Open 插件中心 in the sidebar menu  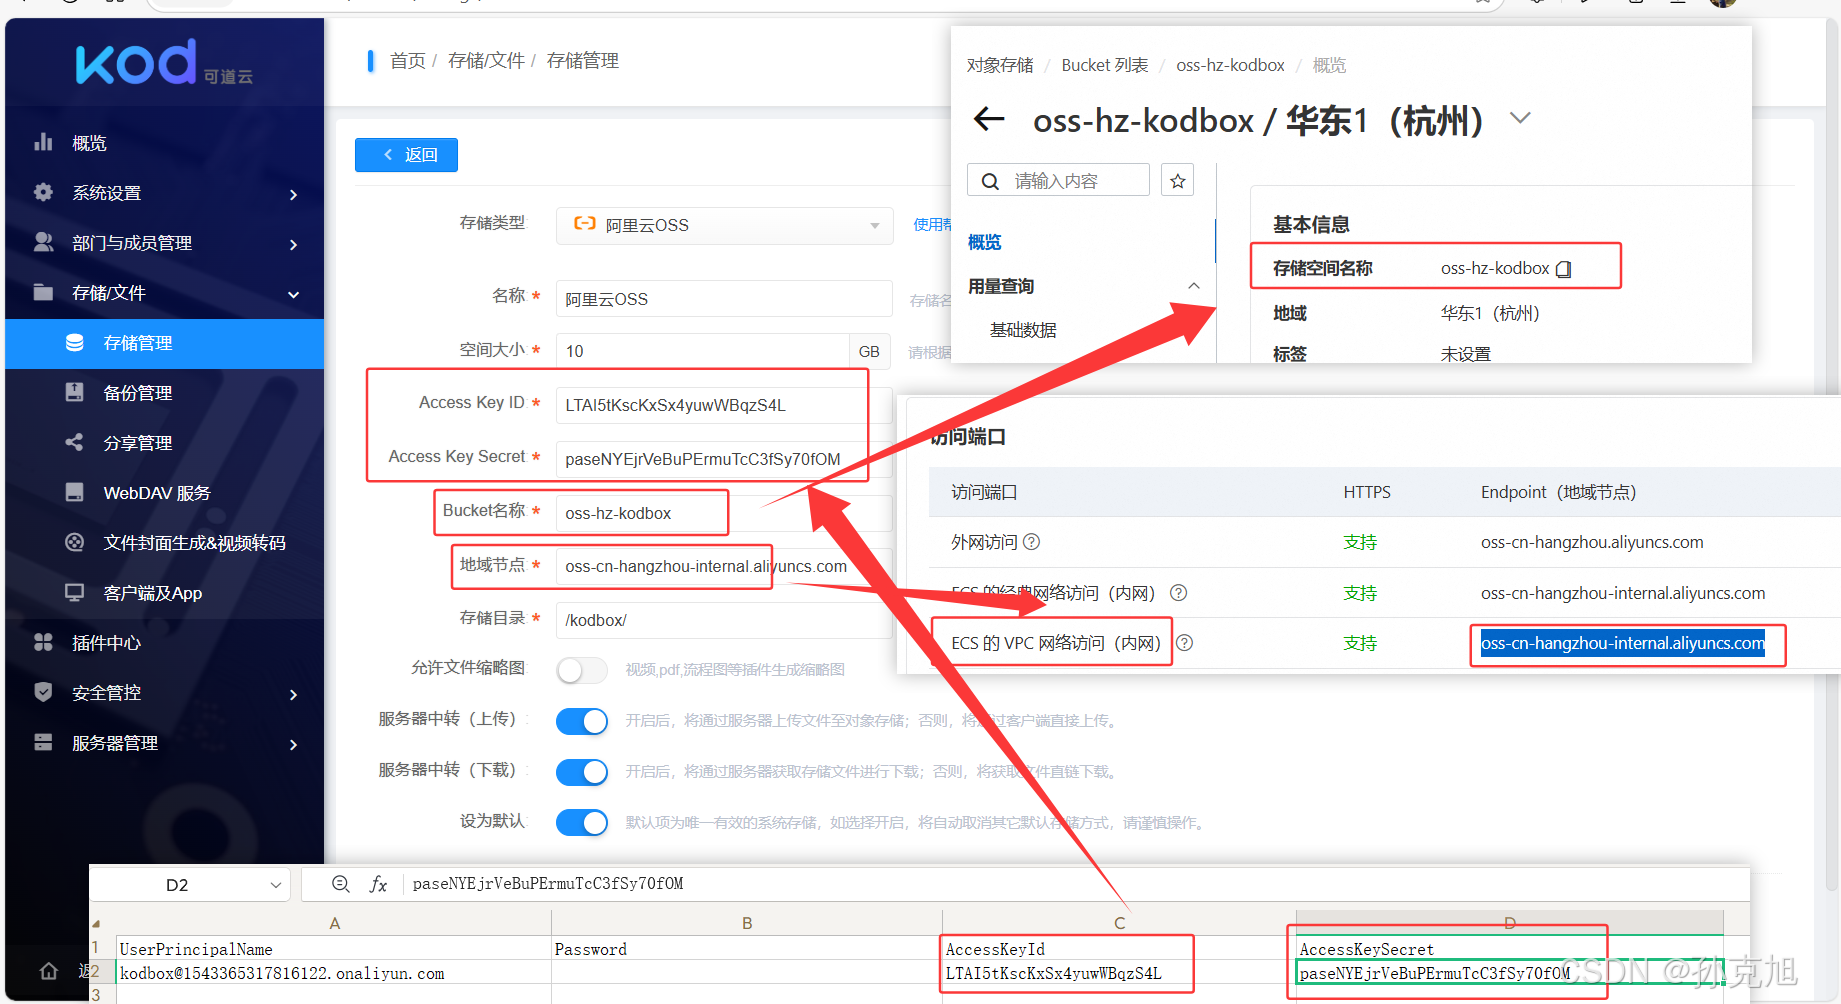pos(164,643)
